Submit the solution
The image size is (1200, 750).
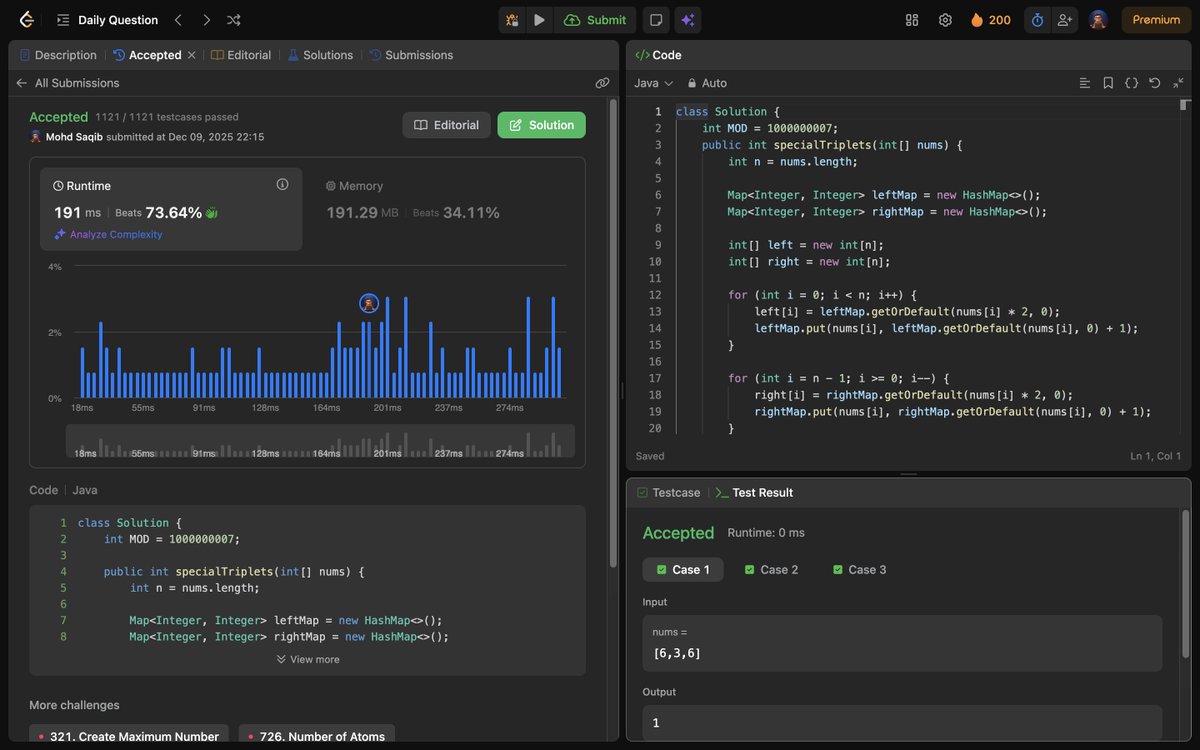pyautogui.click(x=596, y=20)
